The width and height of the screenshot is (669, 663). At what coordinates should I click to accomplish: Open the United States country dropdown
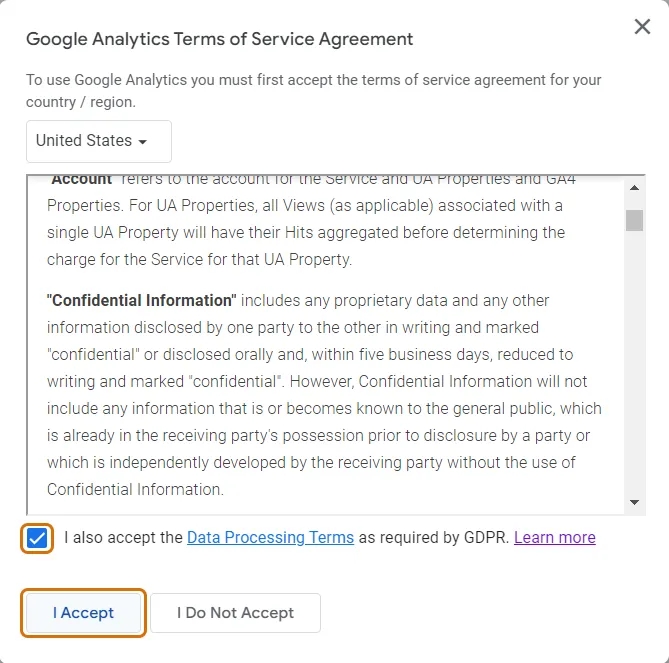point(99,141)
